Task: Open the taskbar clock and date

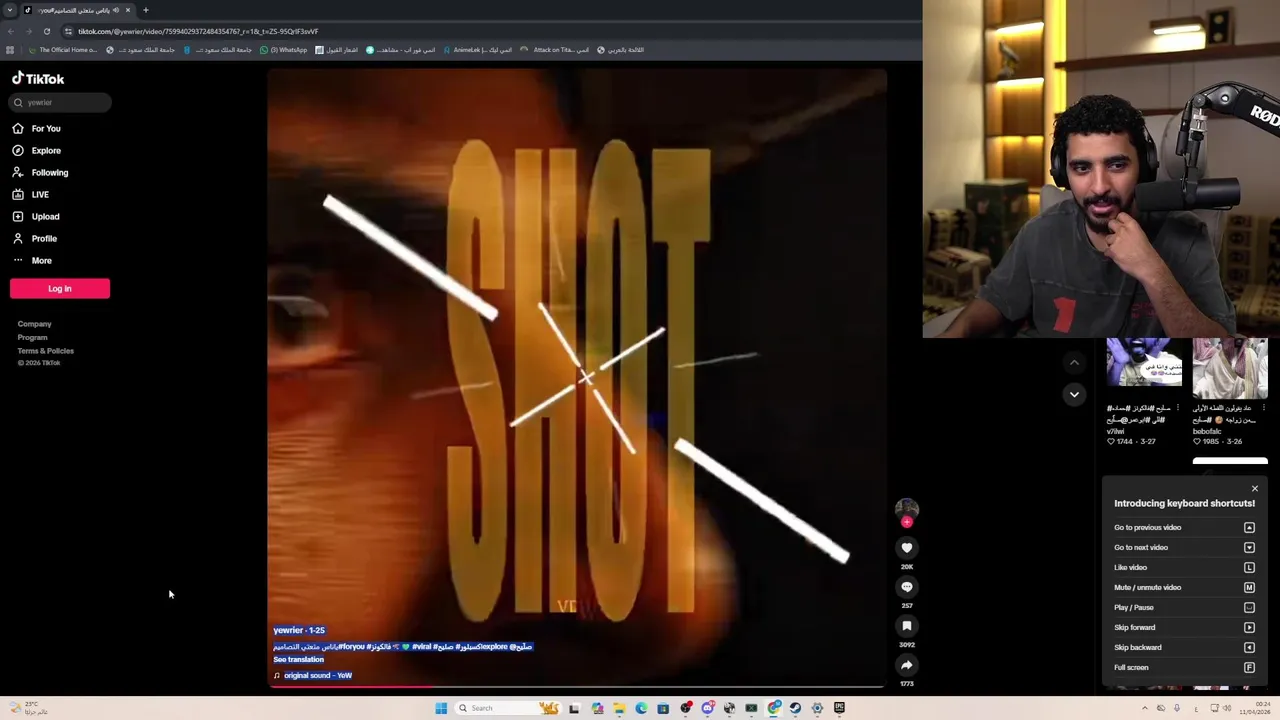Action: [1255, 708]
